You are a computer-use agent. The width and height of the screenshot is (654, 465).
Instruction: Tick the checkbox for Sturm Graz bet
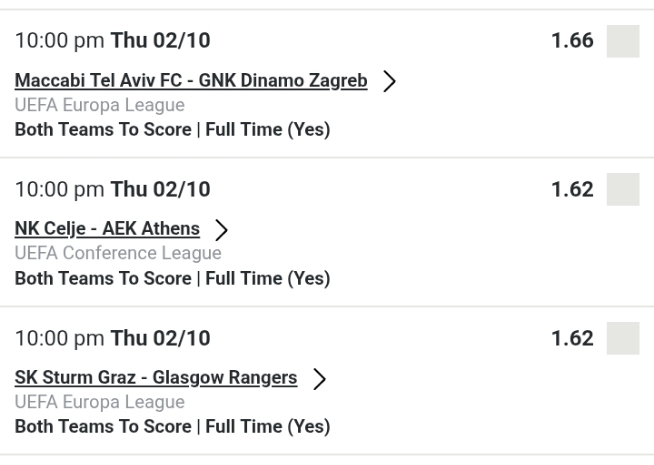[x=623, y=338]
